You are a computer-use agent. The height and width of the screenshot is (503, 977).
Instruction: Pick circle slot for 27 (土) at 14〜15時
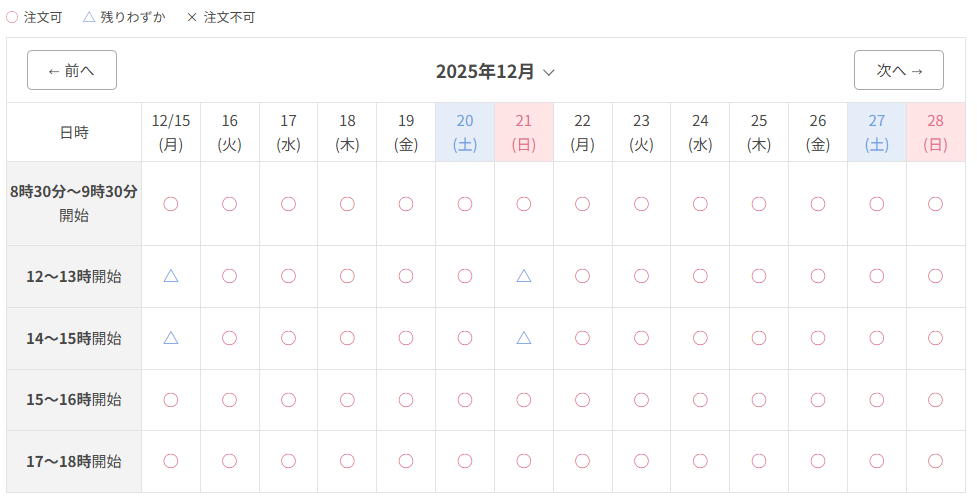point(877,337)
